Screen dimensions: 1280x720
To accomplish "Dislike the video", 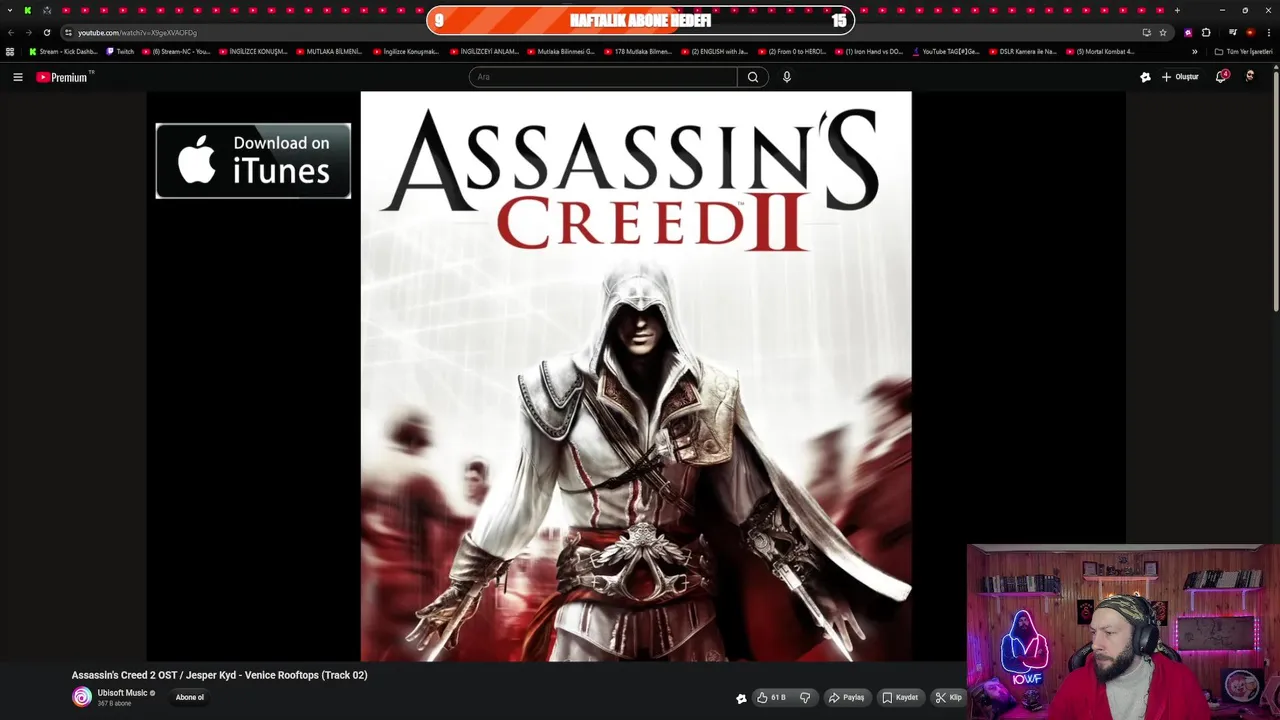I will coord(805,698).
